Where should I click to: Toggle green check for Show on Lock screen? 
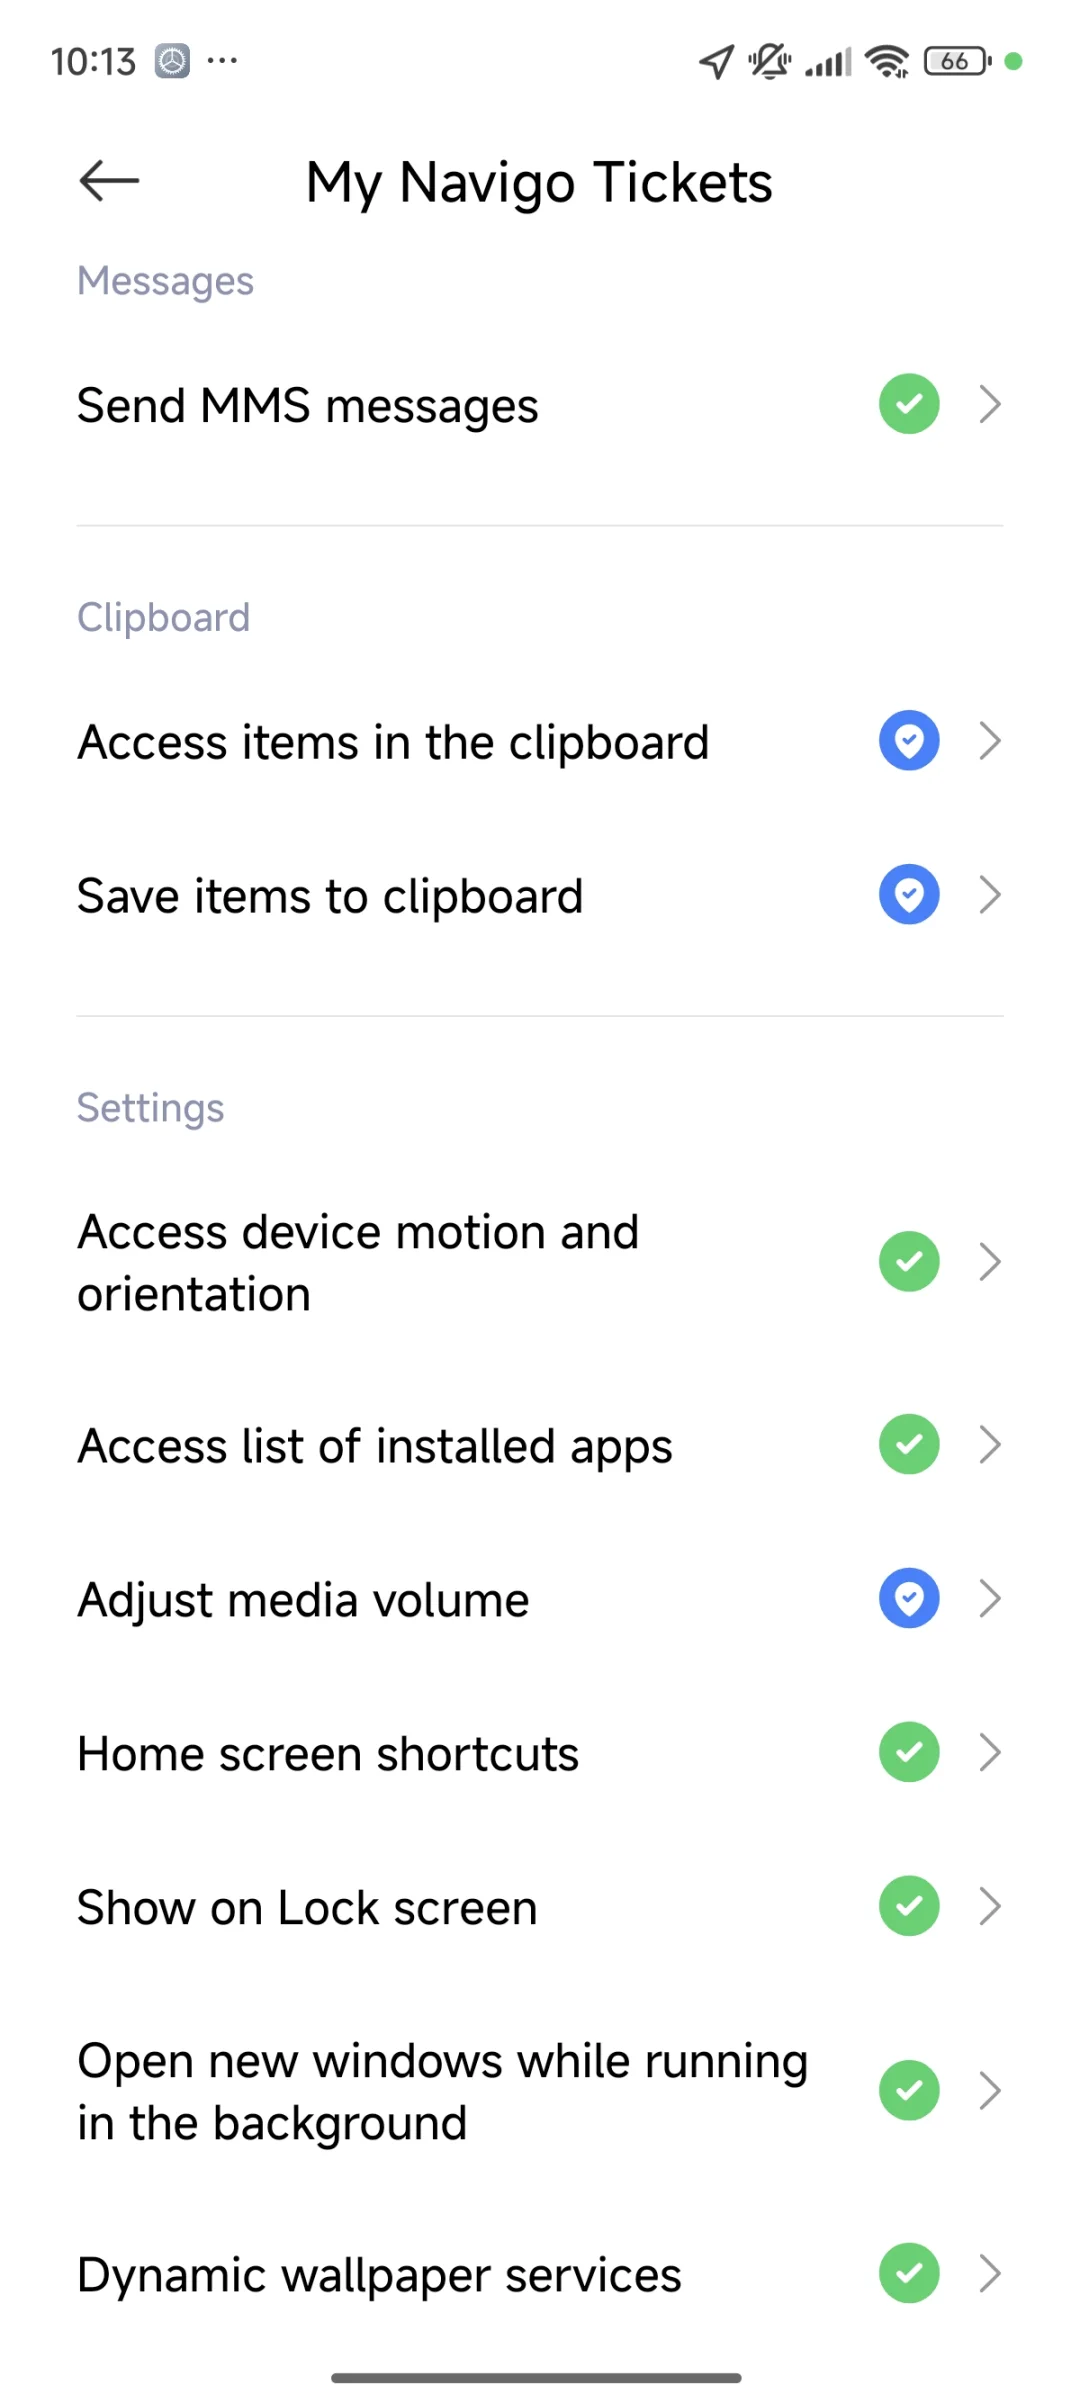coord(909,1906)
